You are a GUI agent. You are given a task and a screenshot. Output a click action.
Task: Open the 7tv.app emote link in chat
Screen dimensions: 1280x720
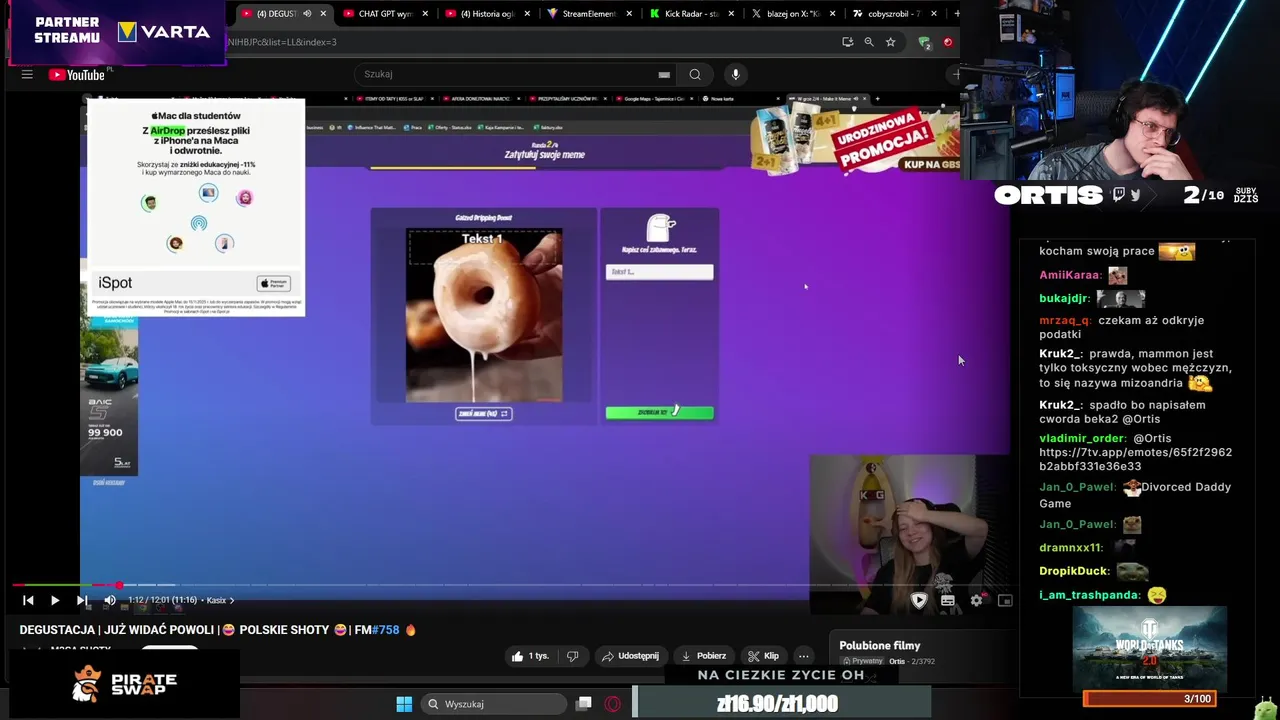point(1135,459)
